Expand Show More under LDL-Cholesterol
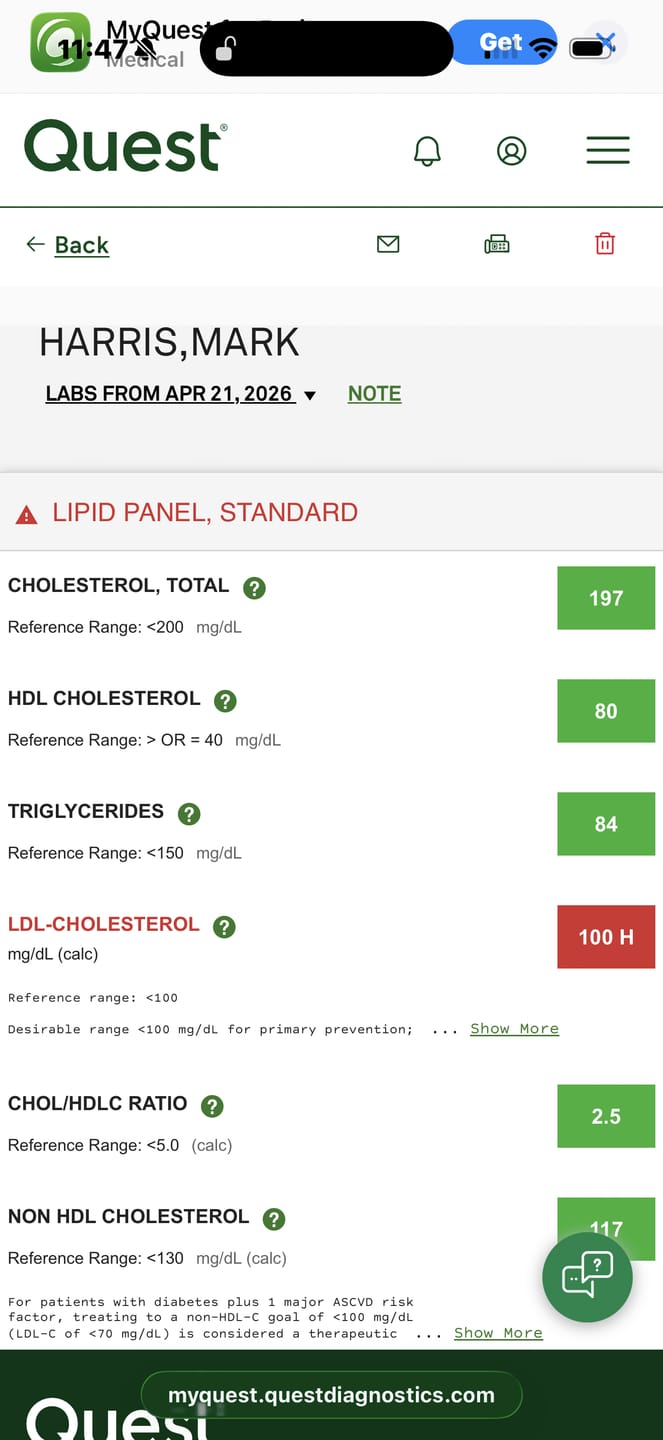This screenshot has height=1440, width=663. point(514,1029)
